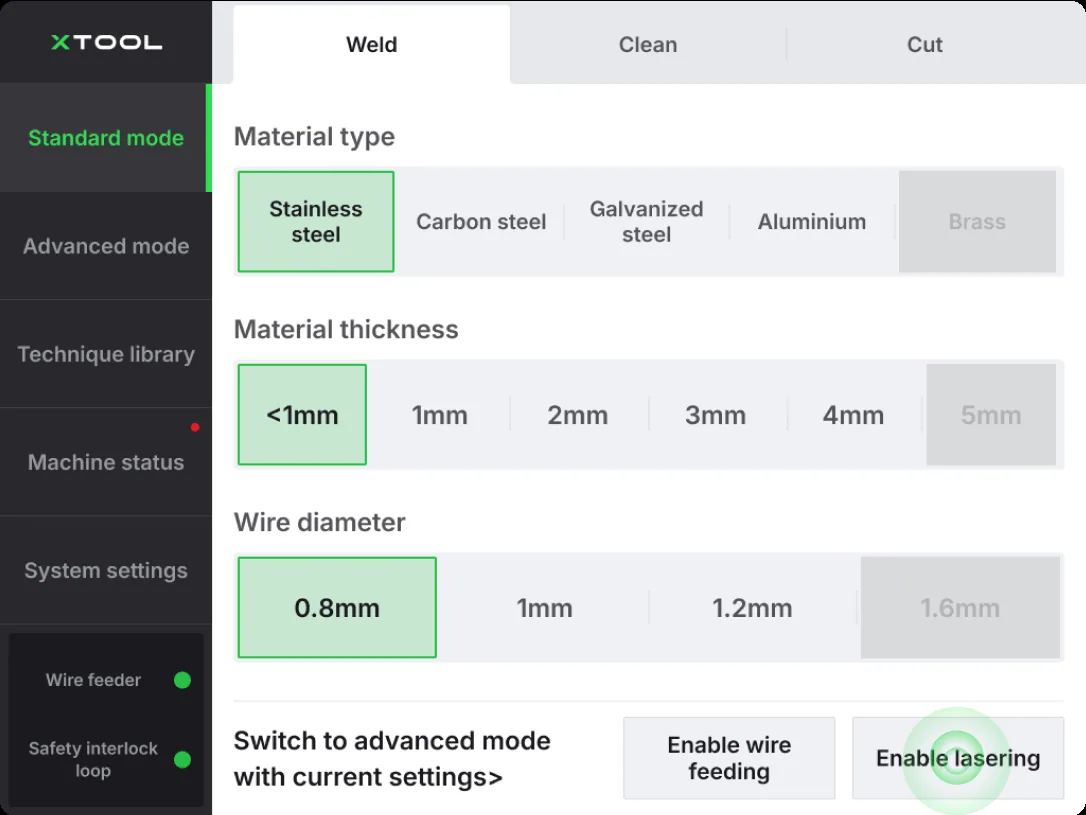This screenshot has height=815, width=1086.
Task: Click the red notification dot on Machine status
Action: tap(195, 427)
